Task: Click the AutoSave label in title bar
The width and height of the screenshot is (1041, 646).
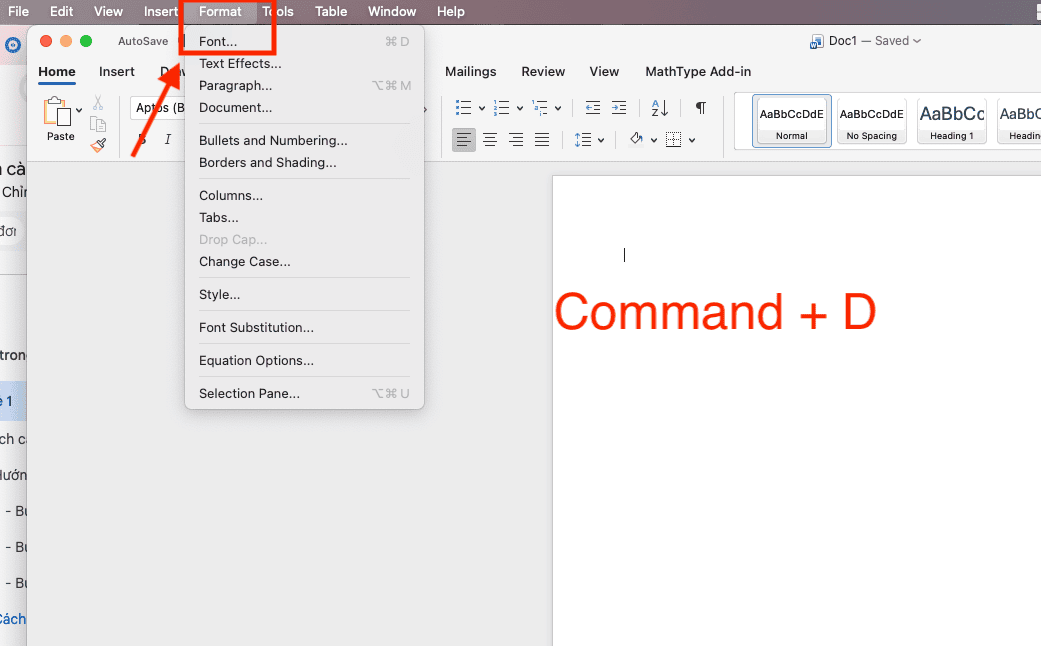Action: click(143, 41)
